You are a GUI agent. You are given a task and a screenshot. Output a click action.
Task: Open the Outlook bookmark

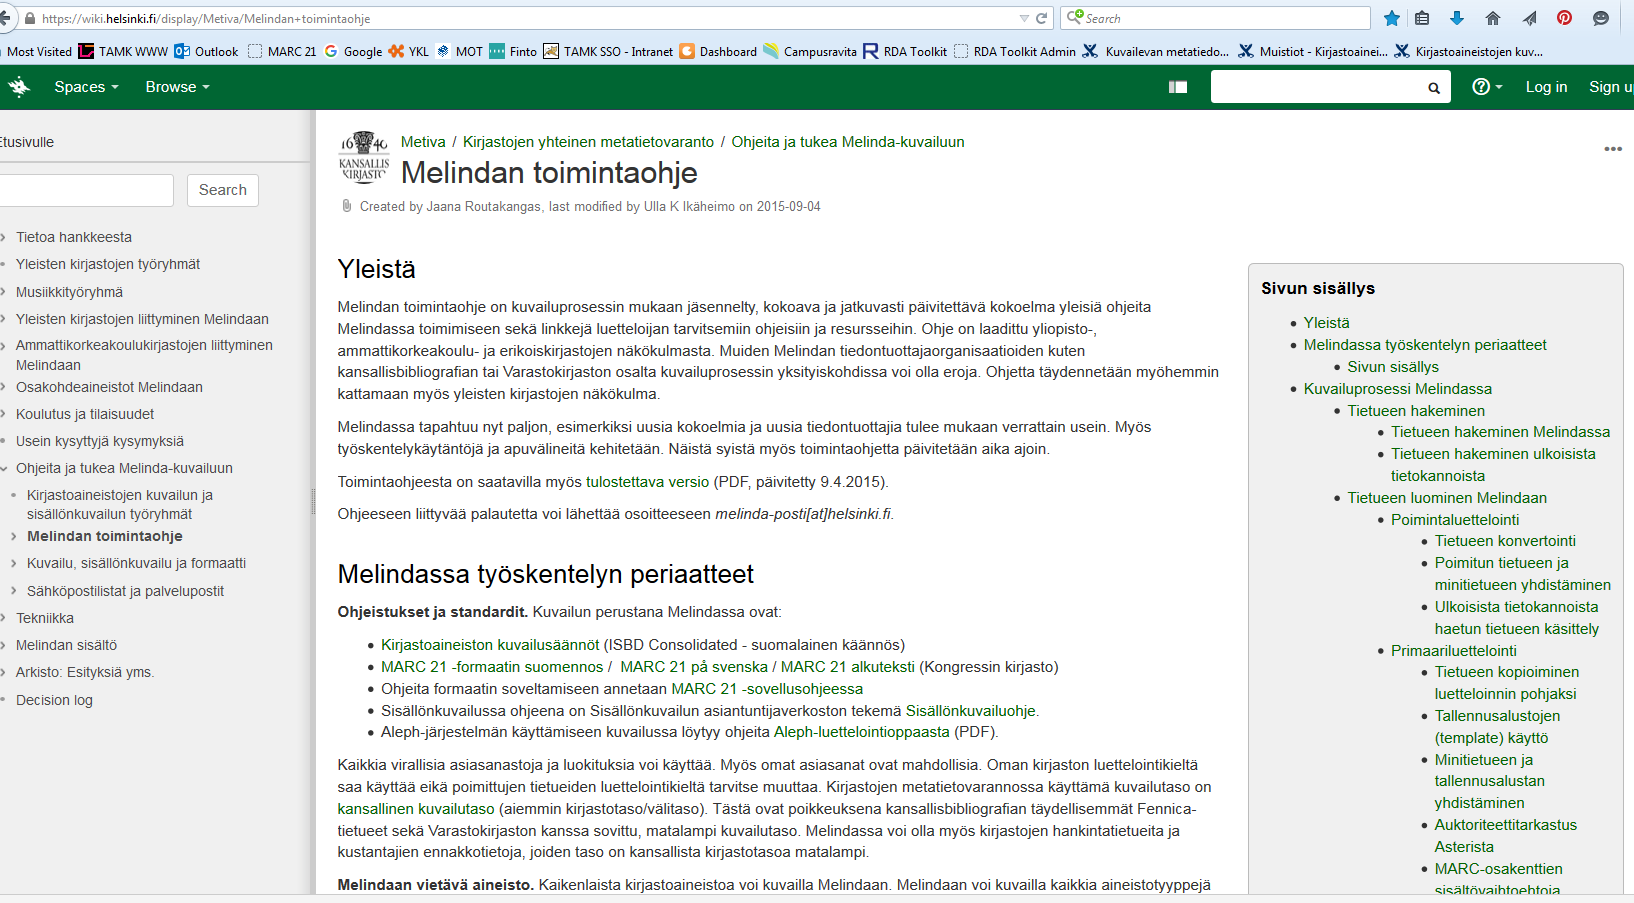(206, 51)
